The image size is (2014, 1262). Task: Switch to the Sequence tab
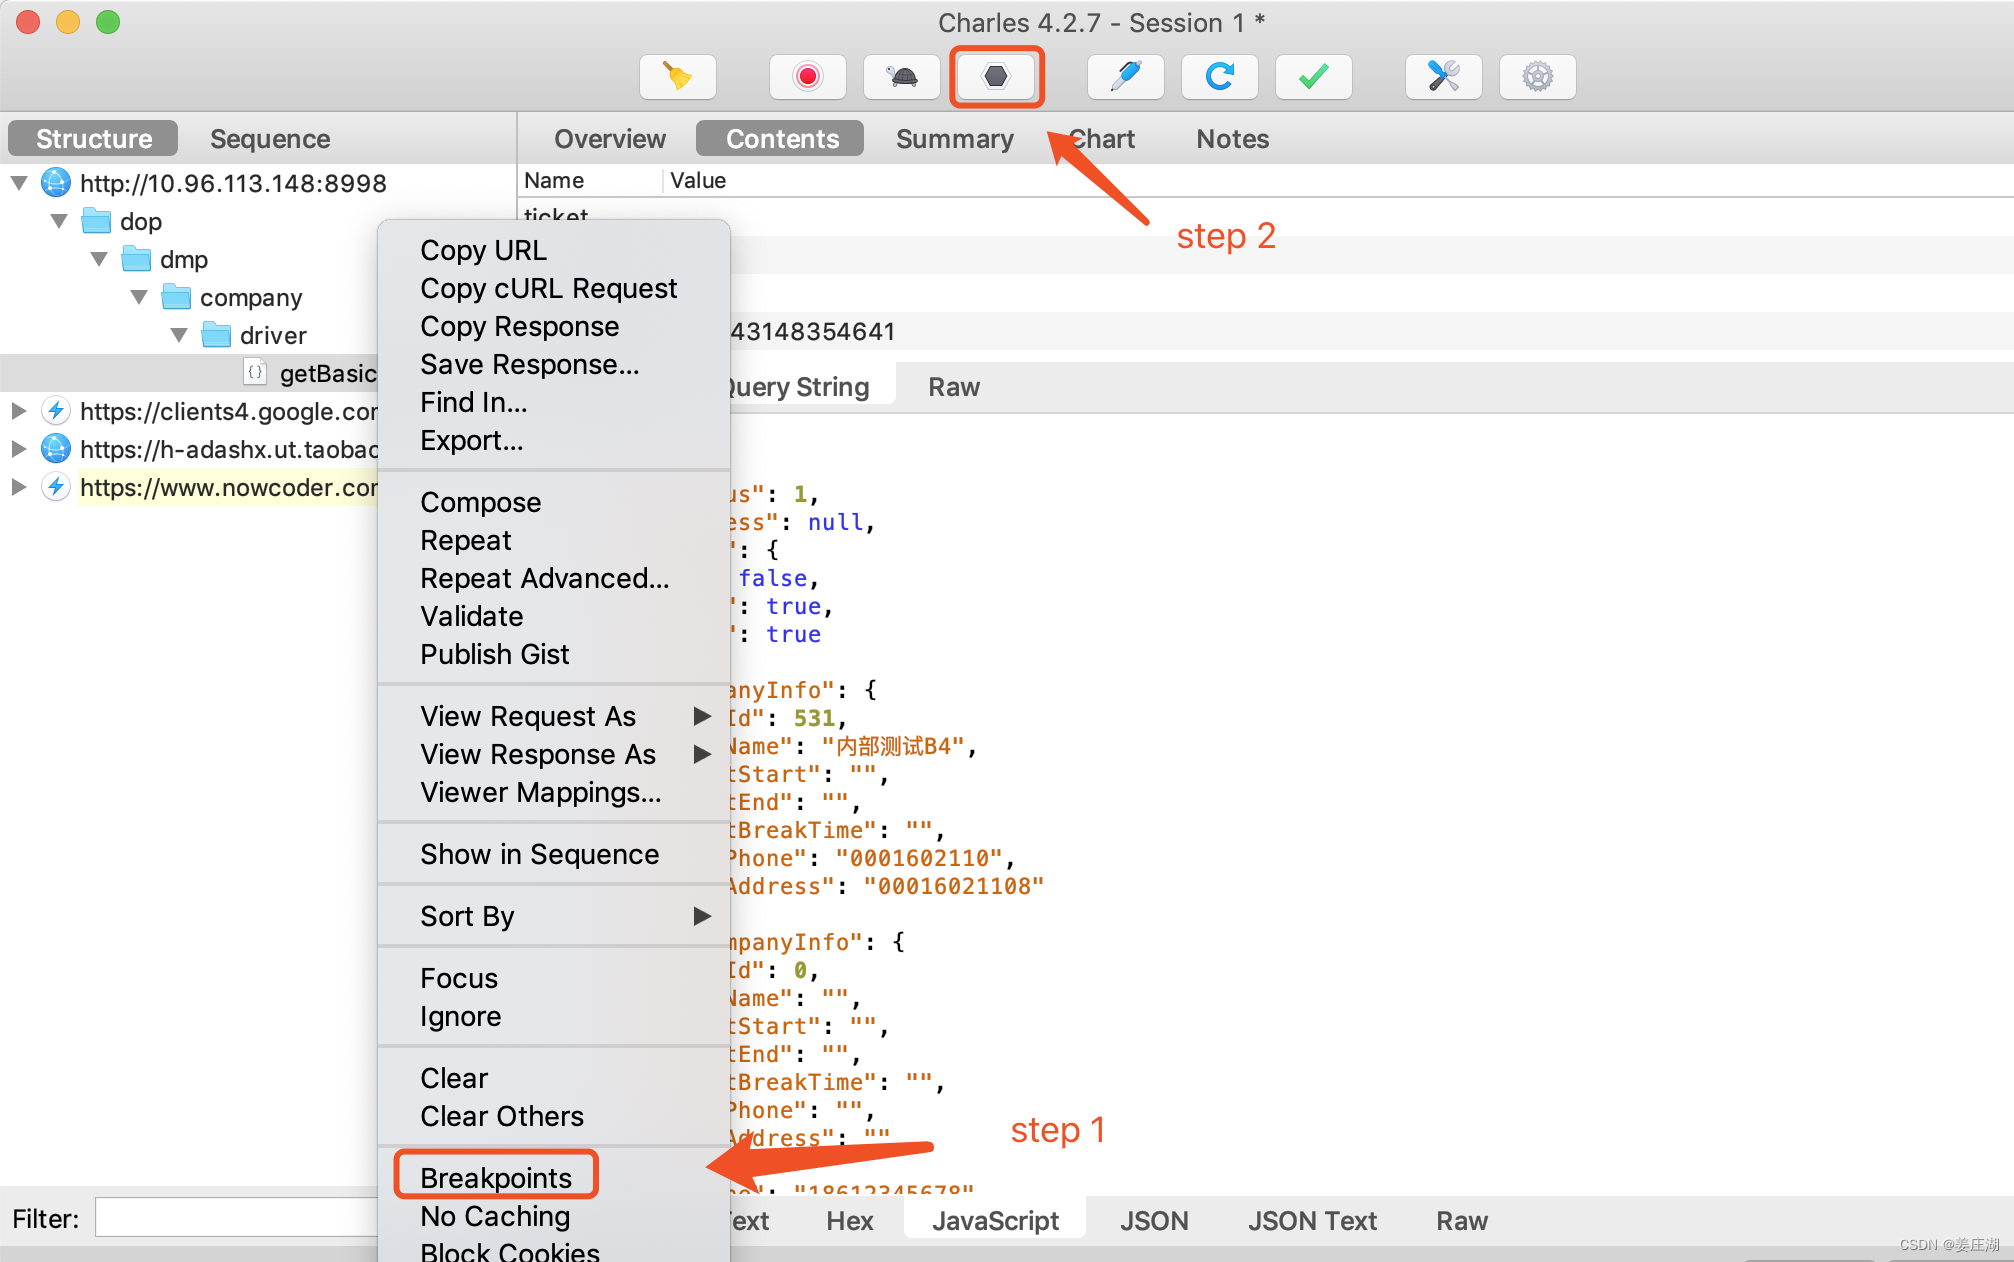[270, 139]
